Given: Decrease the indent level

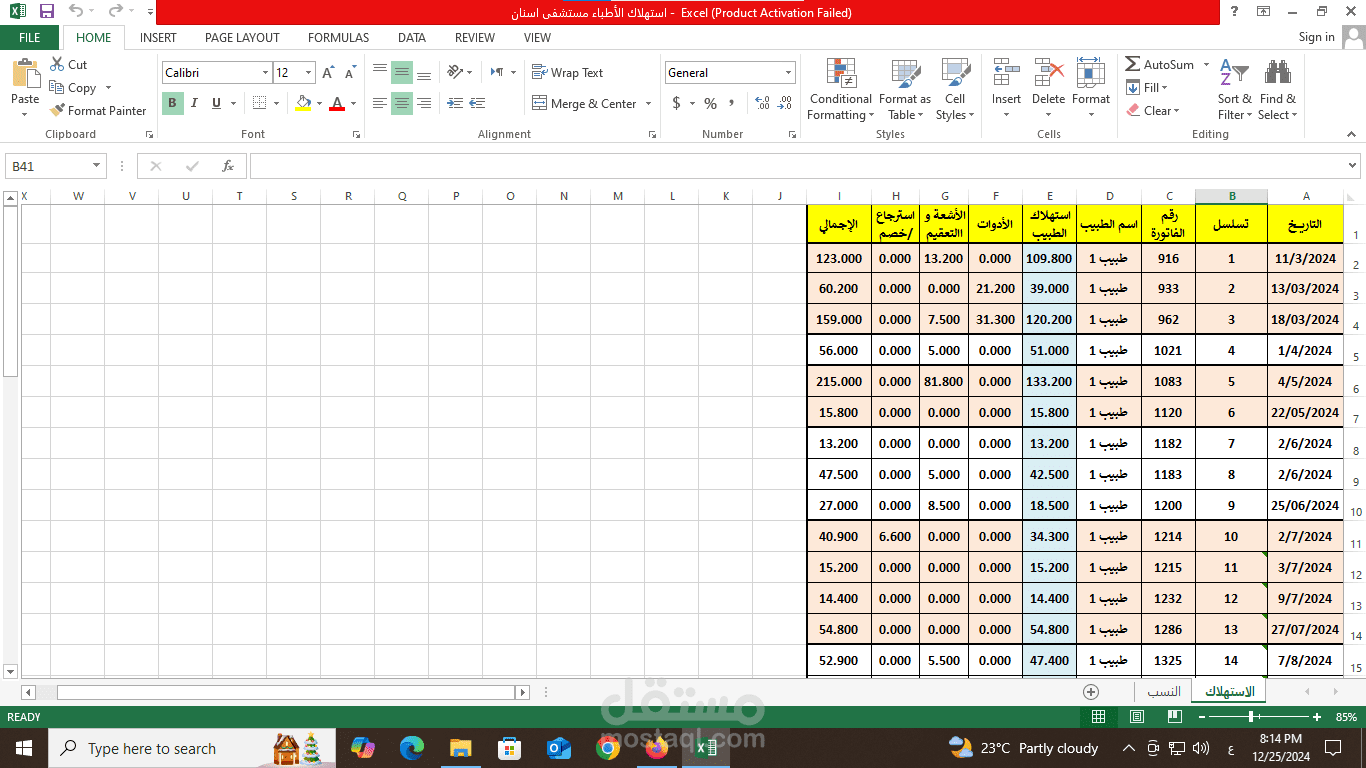Looking at the screenshot, I should [455, 103].
